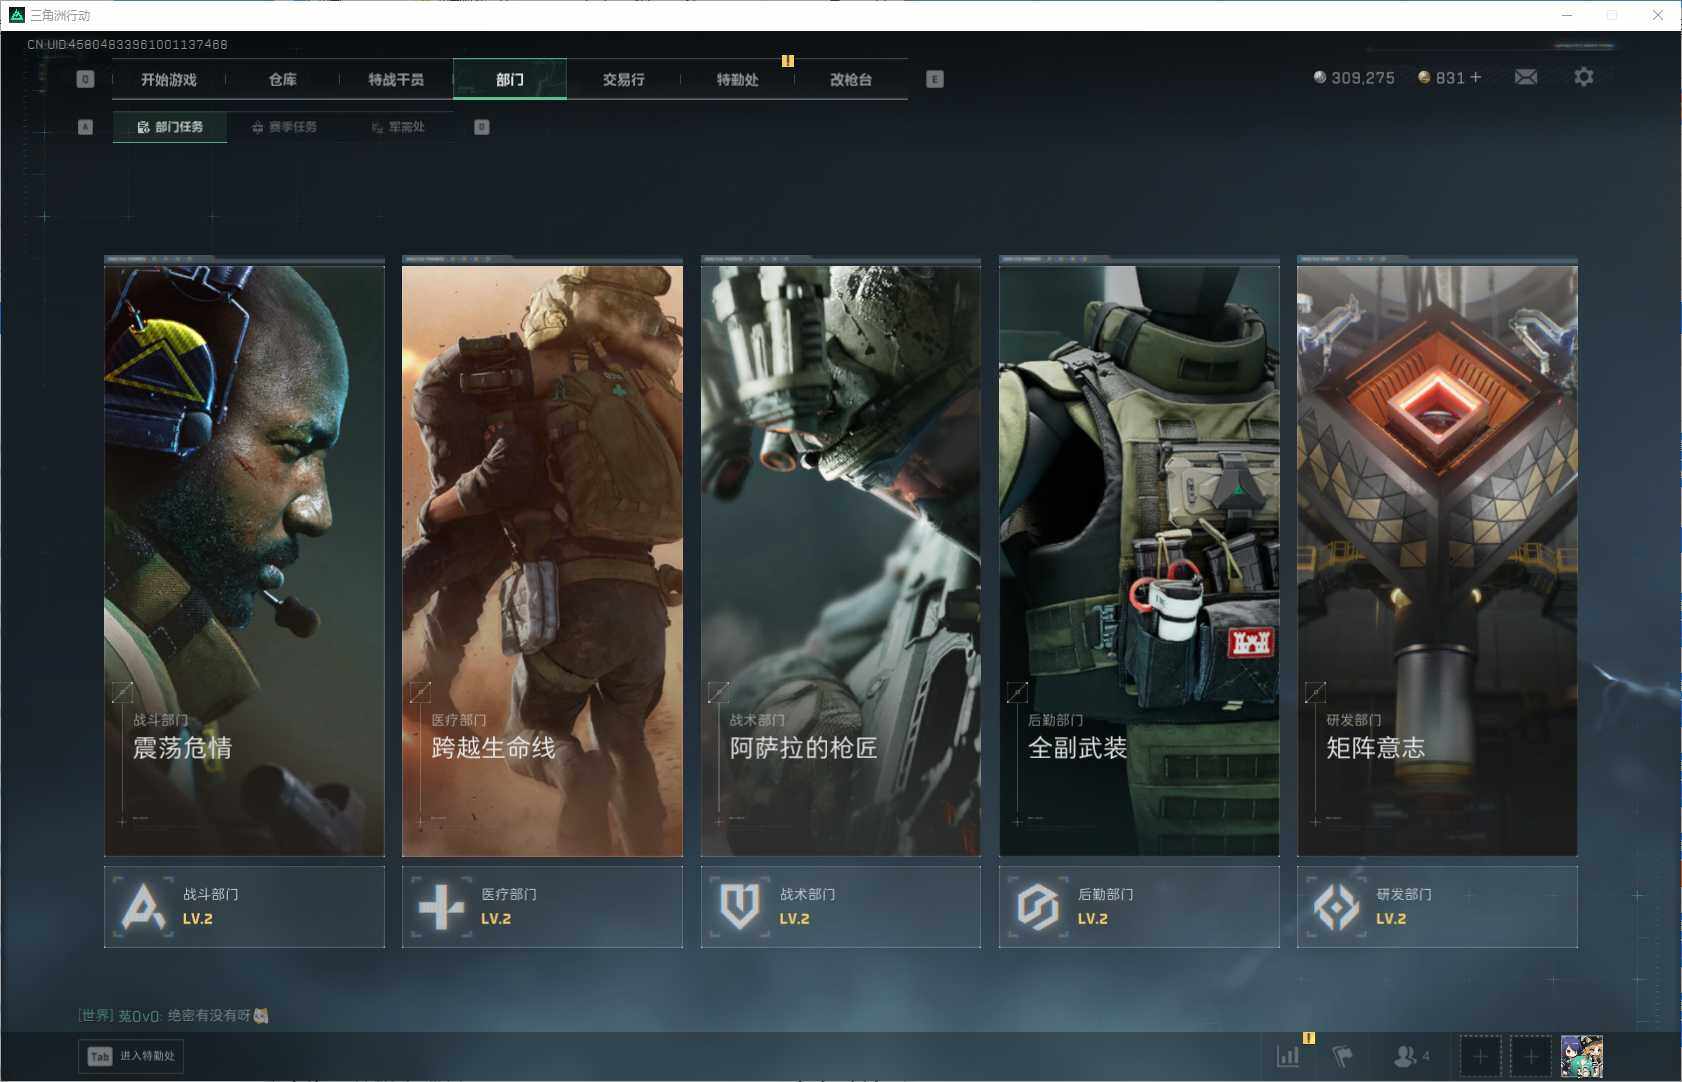Click the E key next-tab icon
1682x1082 pixels.
[x=935, y=79]
